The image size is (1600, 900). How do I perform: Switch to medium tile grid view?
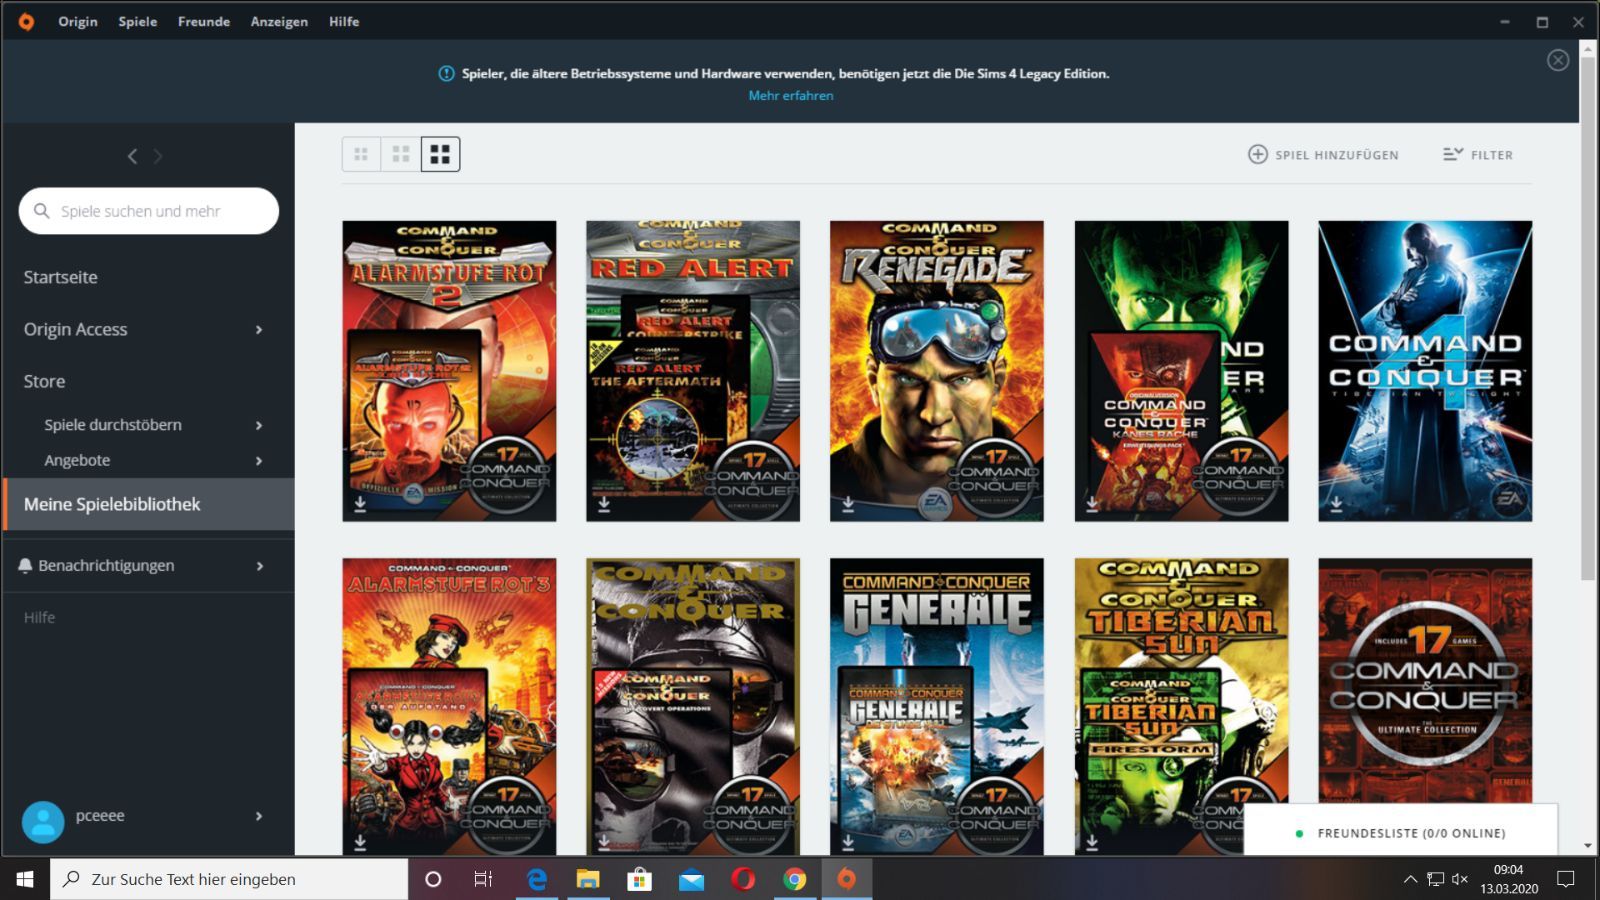click(401, 154)
